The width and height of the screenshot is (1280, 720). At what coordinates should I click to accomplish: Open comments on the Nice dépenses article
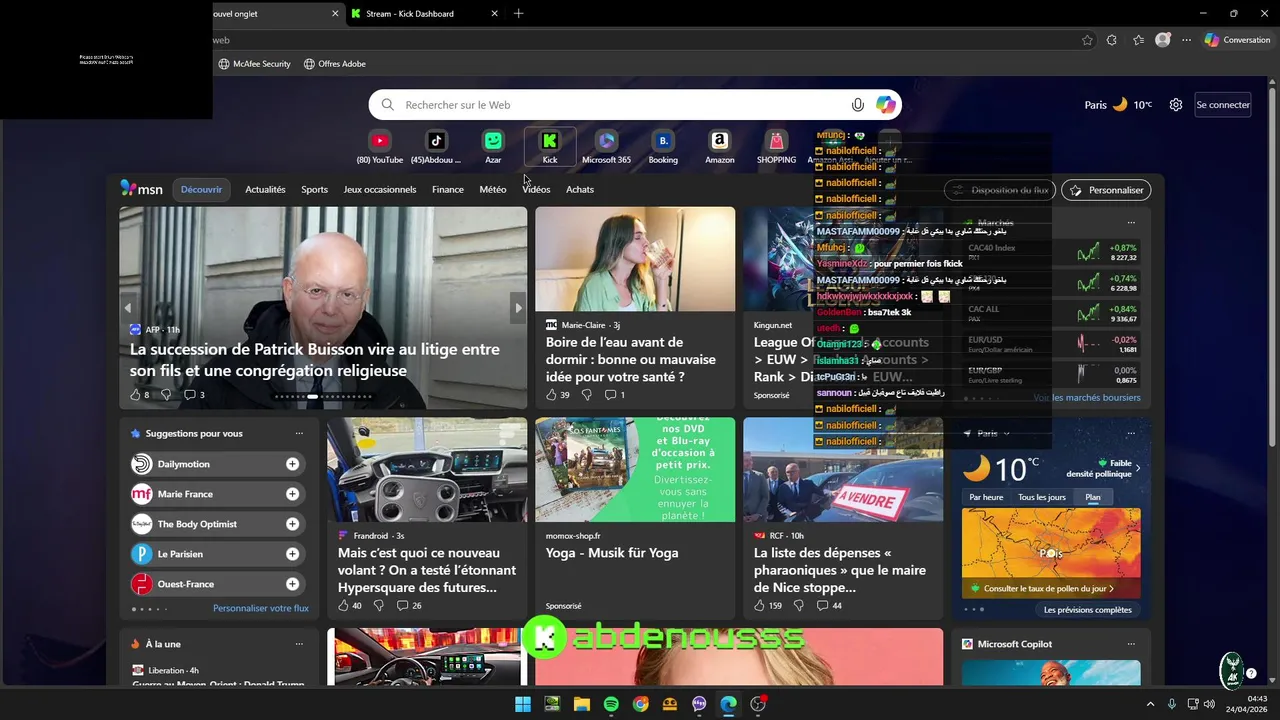click(x=829, y=606)
